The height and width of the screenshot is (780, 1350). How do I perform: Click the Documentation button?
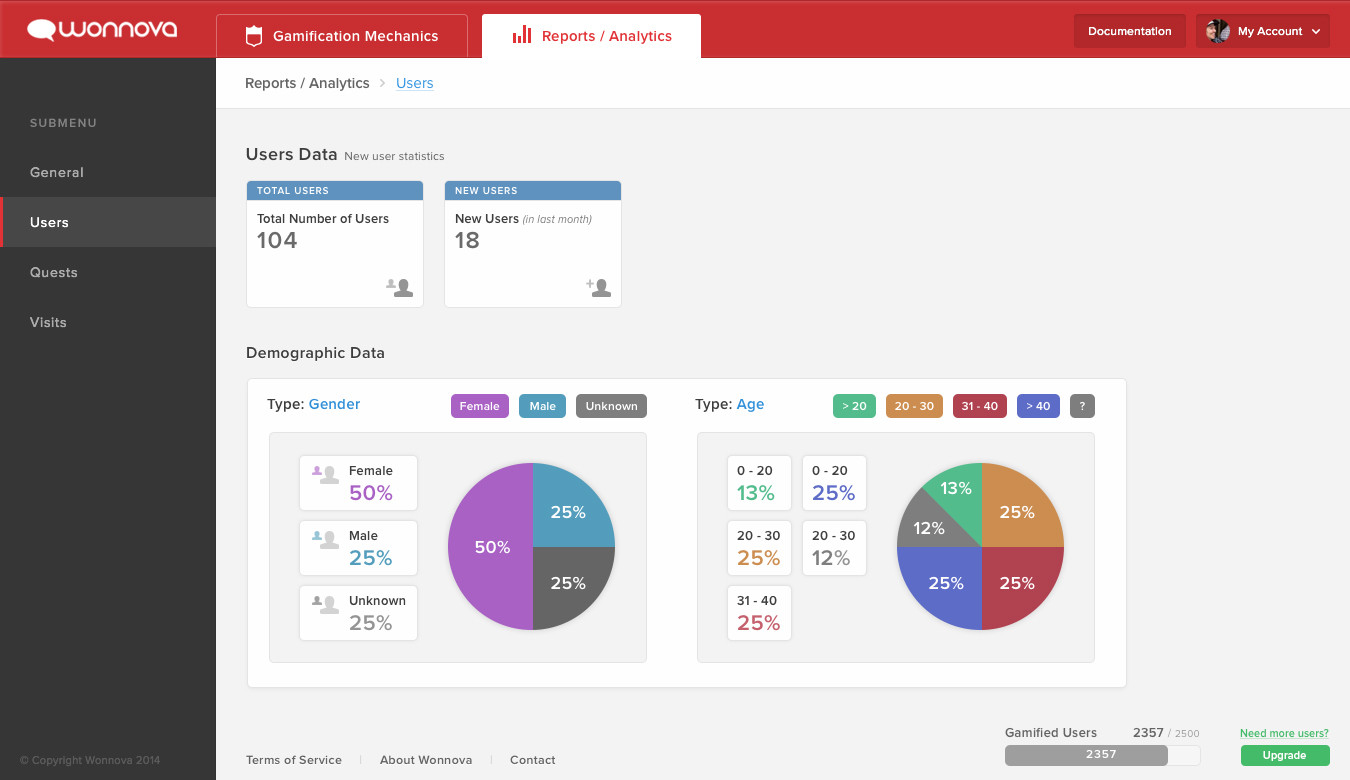[1130, 31]
